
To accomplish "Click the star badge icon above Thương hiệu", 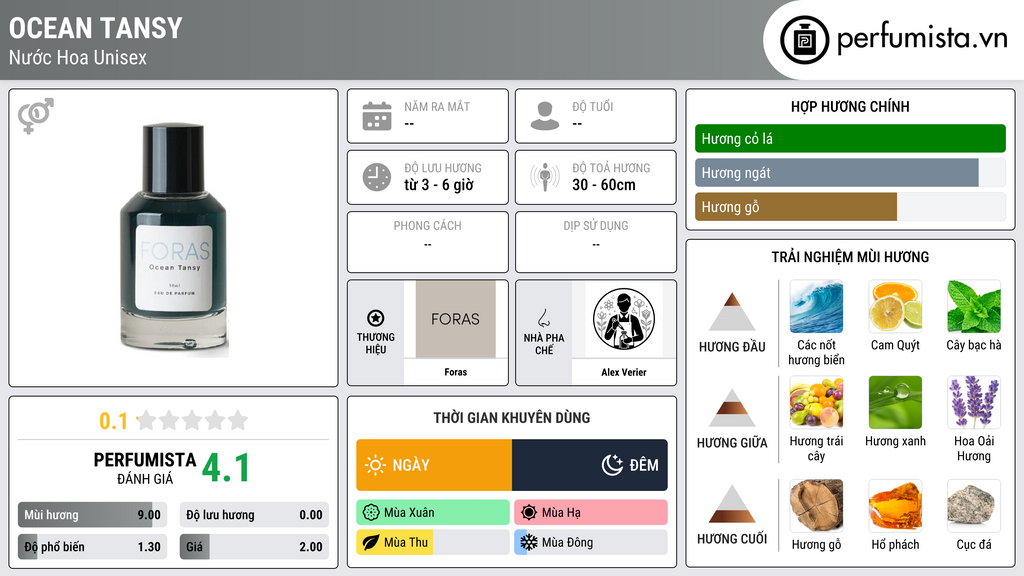I will pos(376,318).
